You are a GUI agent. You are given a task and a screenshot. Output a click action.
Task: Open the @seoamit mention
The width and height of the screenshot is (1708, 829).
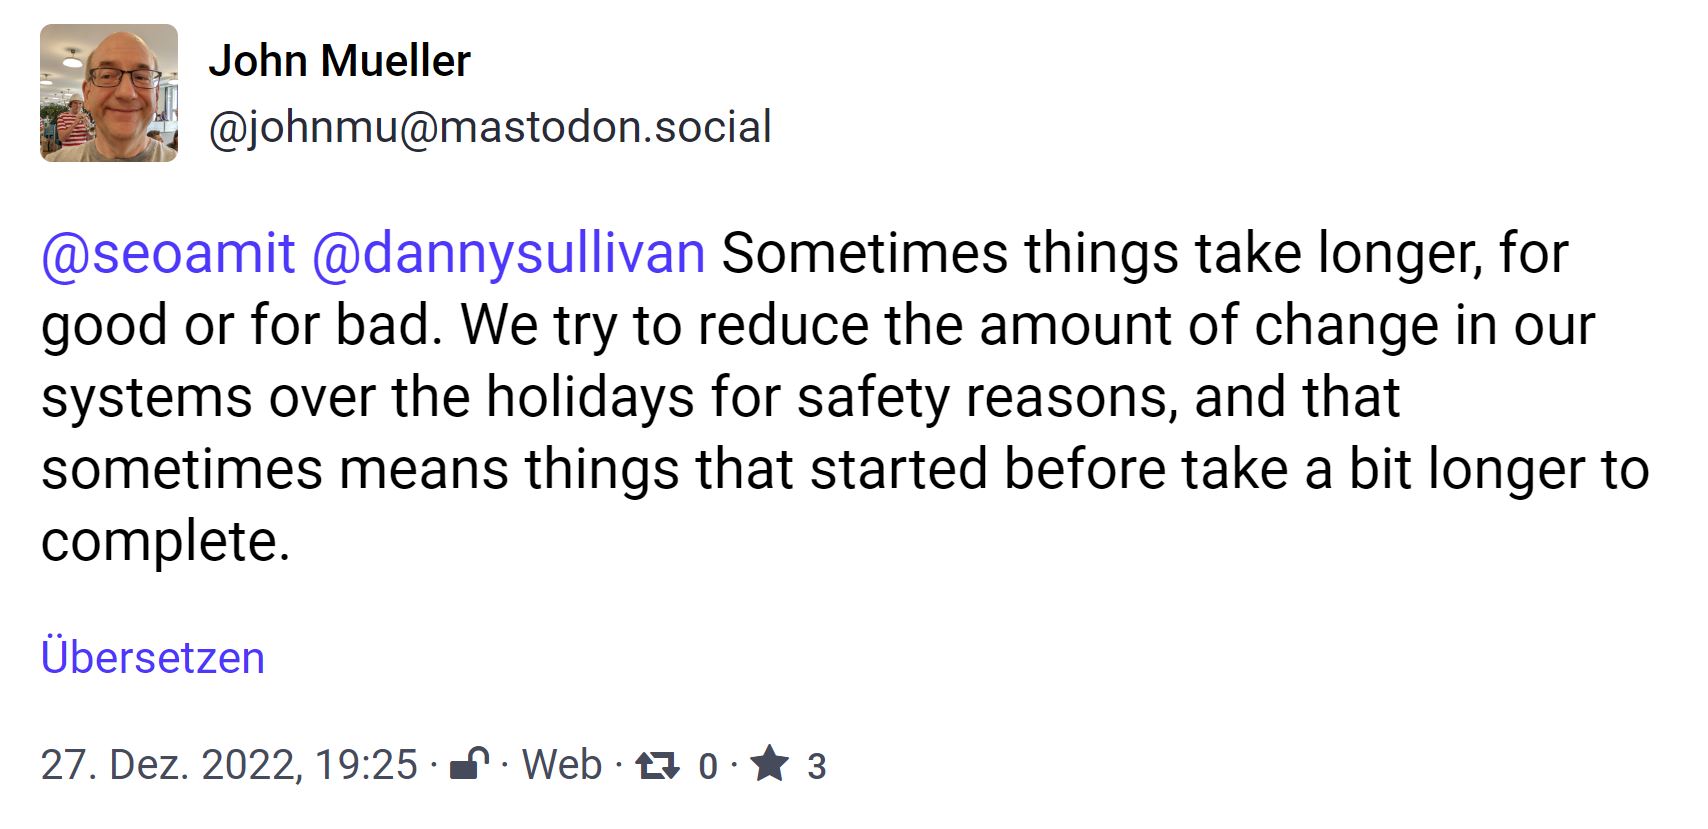click(x=168, y=253)
